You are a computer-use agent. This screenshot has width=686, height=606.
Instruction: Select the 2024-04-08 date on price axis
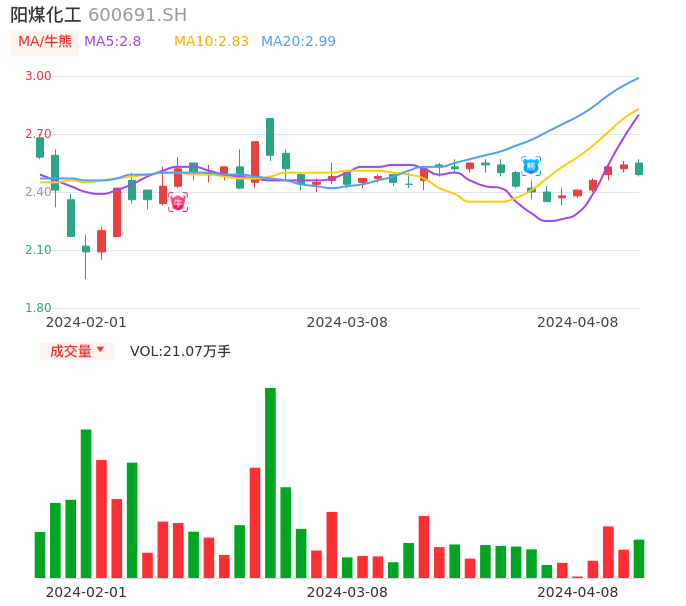(x=577, y=322)
